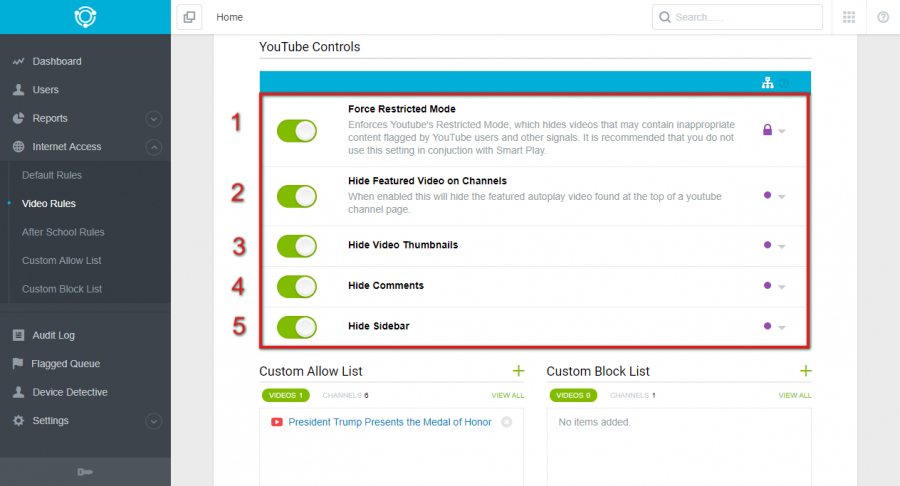Click purple dot for Hide Sidebar row
The width and height of the screenshot is (900, 486).
click(767, 326)
